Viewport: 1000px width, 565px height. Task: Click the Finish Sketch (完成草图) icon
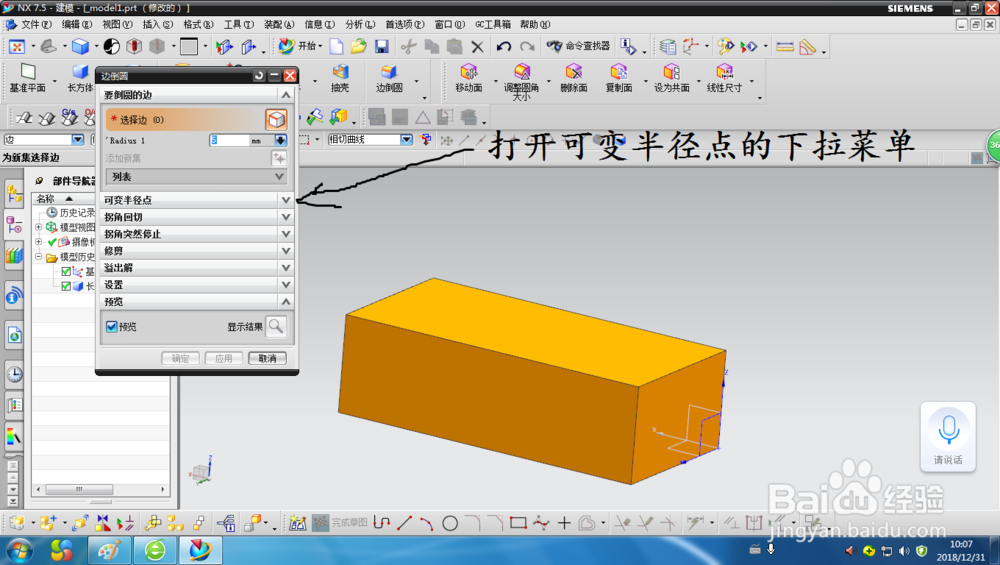[340, 523]
